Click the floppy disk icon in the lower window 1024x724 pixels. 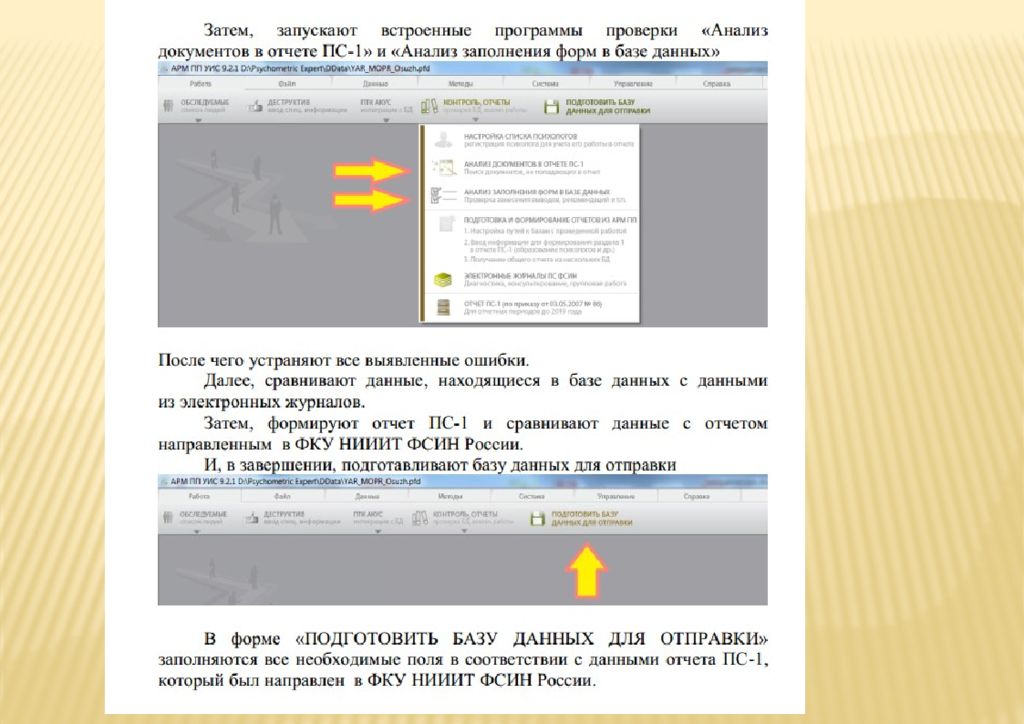[538, 518]
